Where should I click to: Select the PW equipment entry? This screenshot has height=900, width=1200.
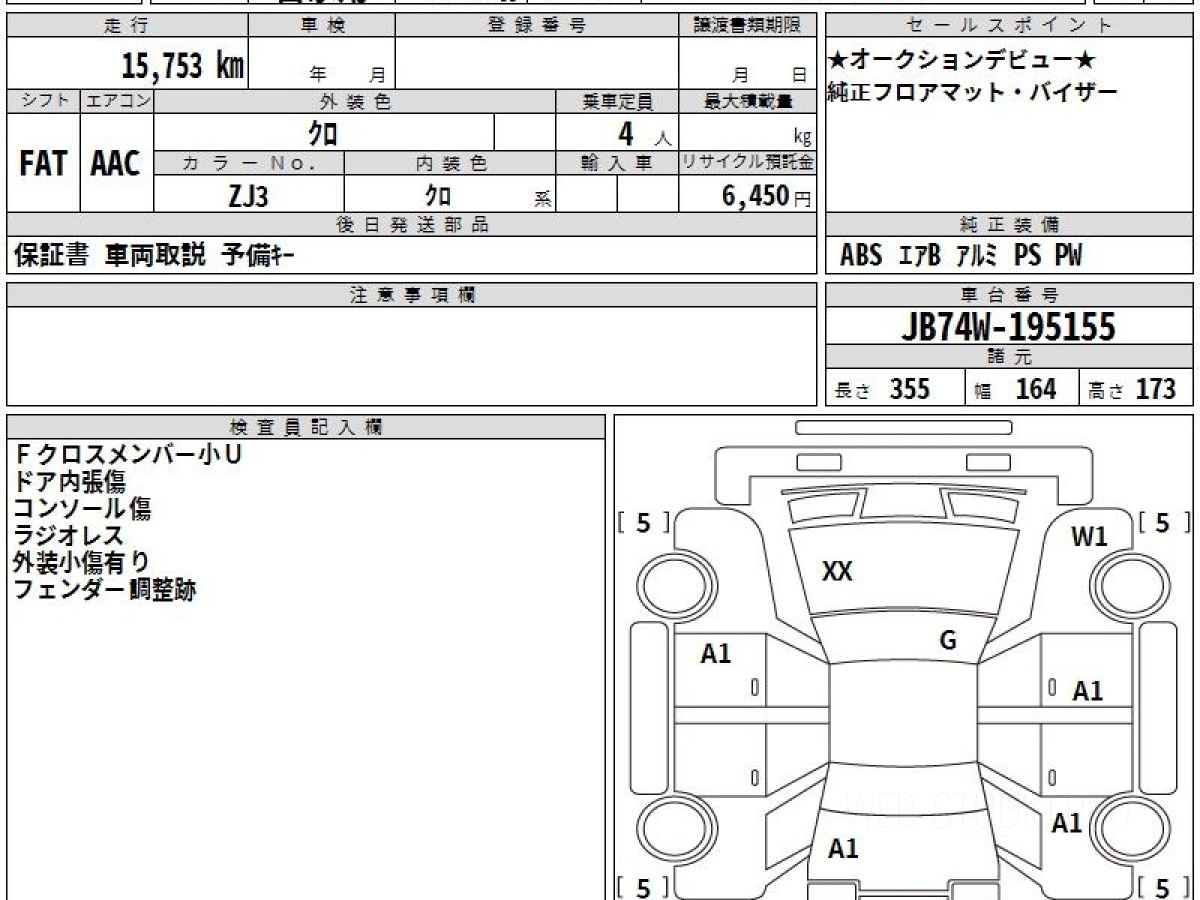[1068, 256]
